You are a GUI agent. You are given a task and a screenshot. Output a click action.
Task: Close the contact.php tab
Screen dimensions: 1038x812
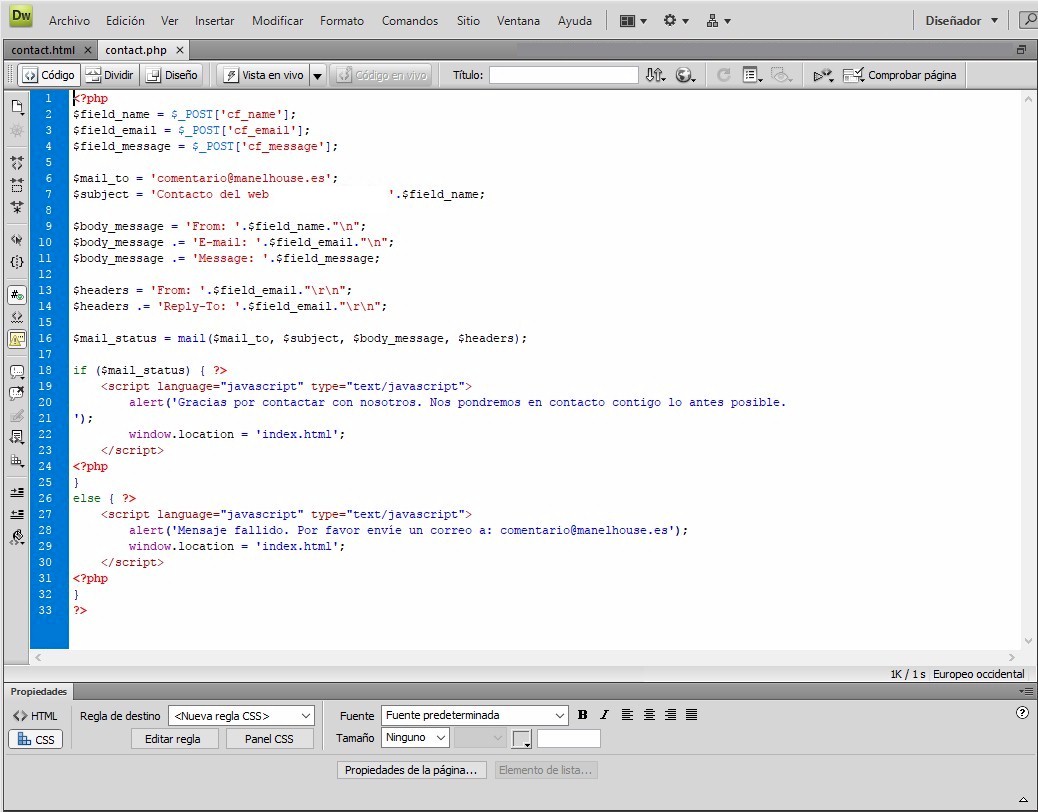click(179, 50)
